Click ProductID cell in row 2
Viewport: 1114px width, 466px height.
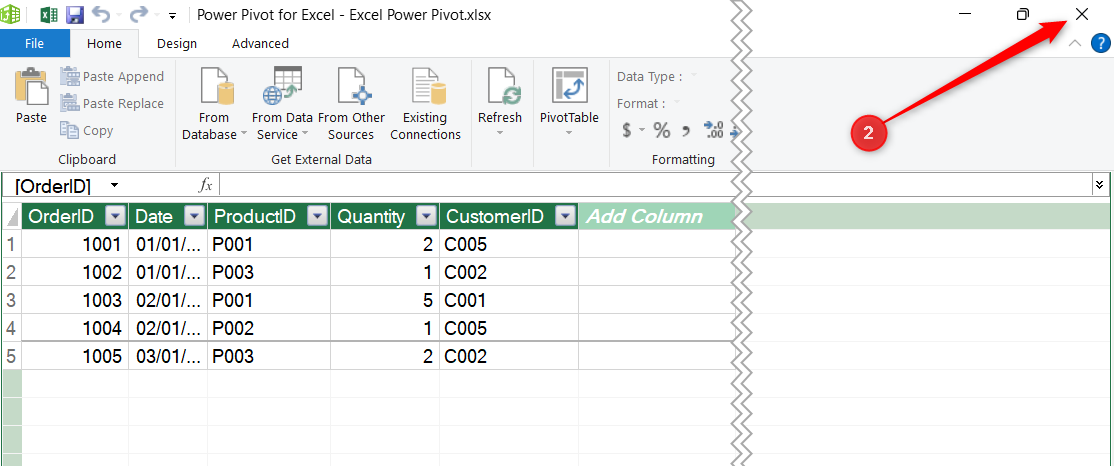pyautogui.click(x=269, y=272)
